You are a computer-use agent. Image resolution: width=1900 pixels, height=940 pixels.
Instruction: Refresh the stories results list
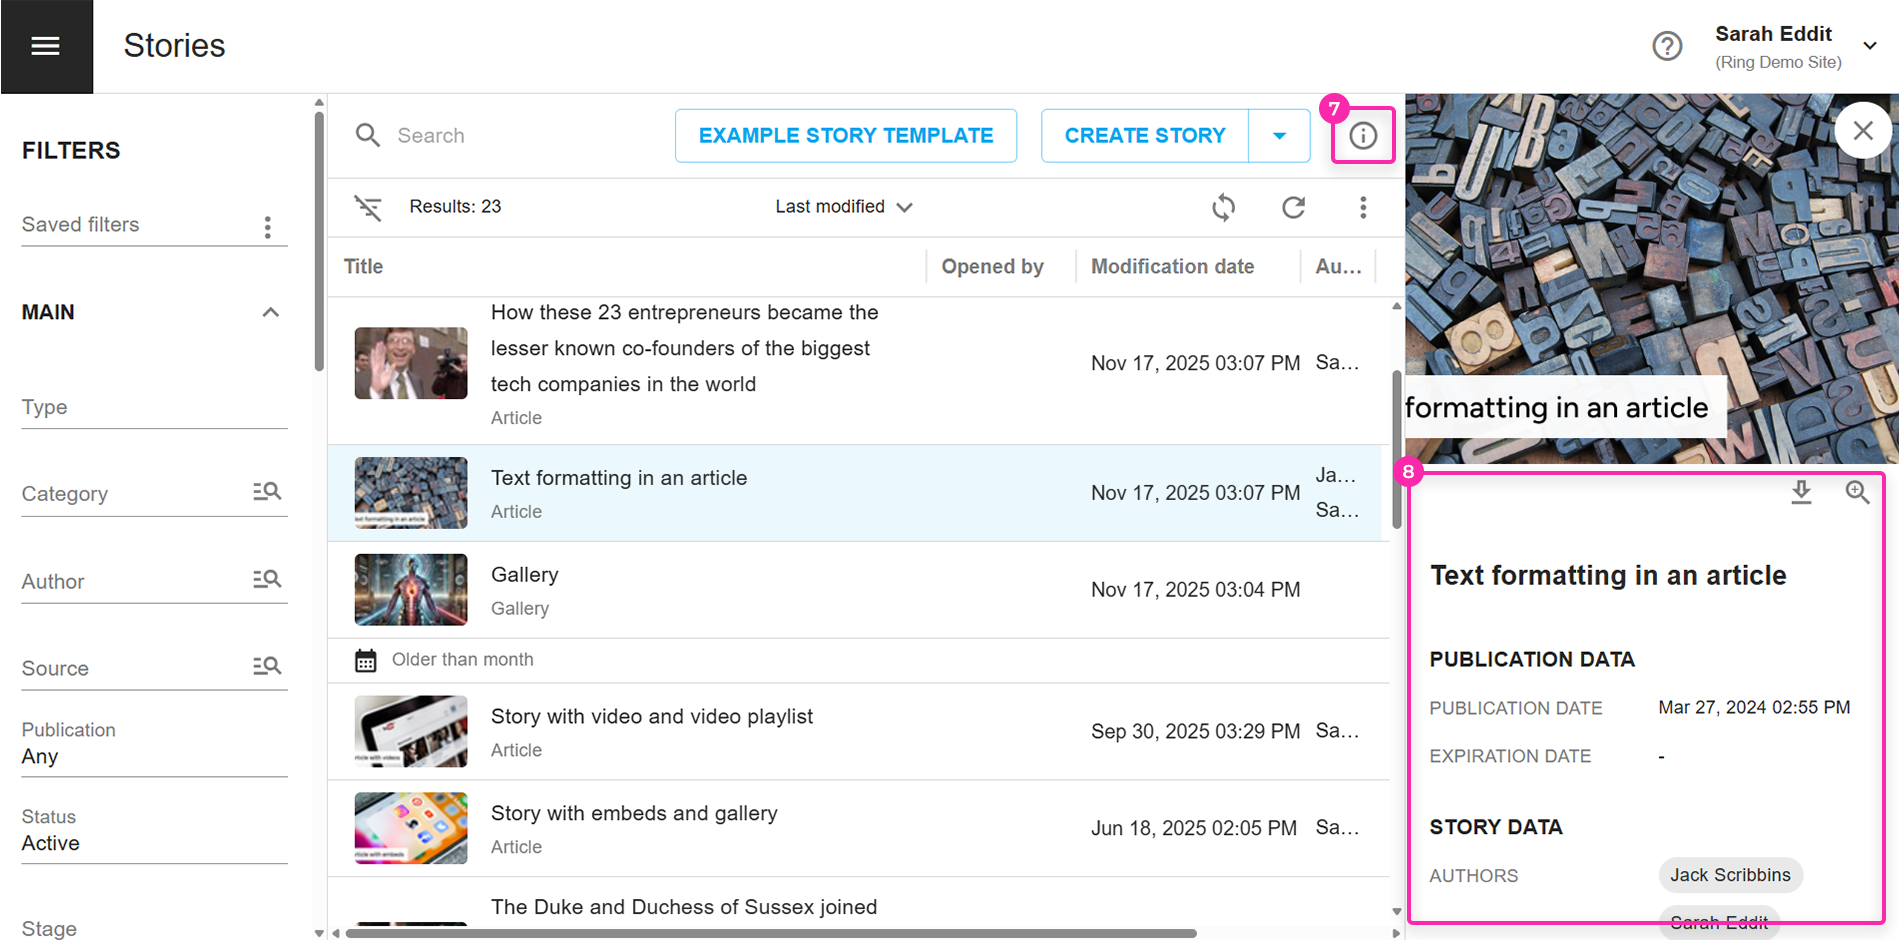(1294, 207)
